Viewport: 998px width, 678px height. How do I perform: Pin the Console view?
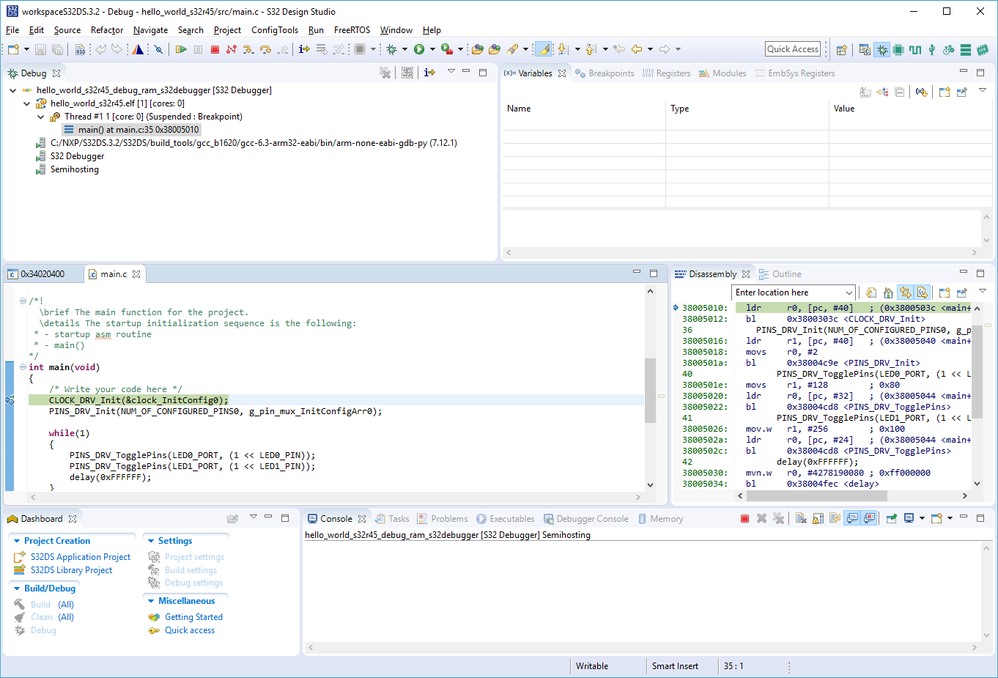tap(892, 517)
